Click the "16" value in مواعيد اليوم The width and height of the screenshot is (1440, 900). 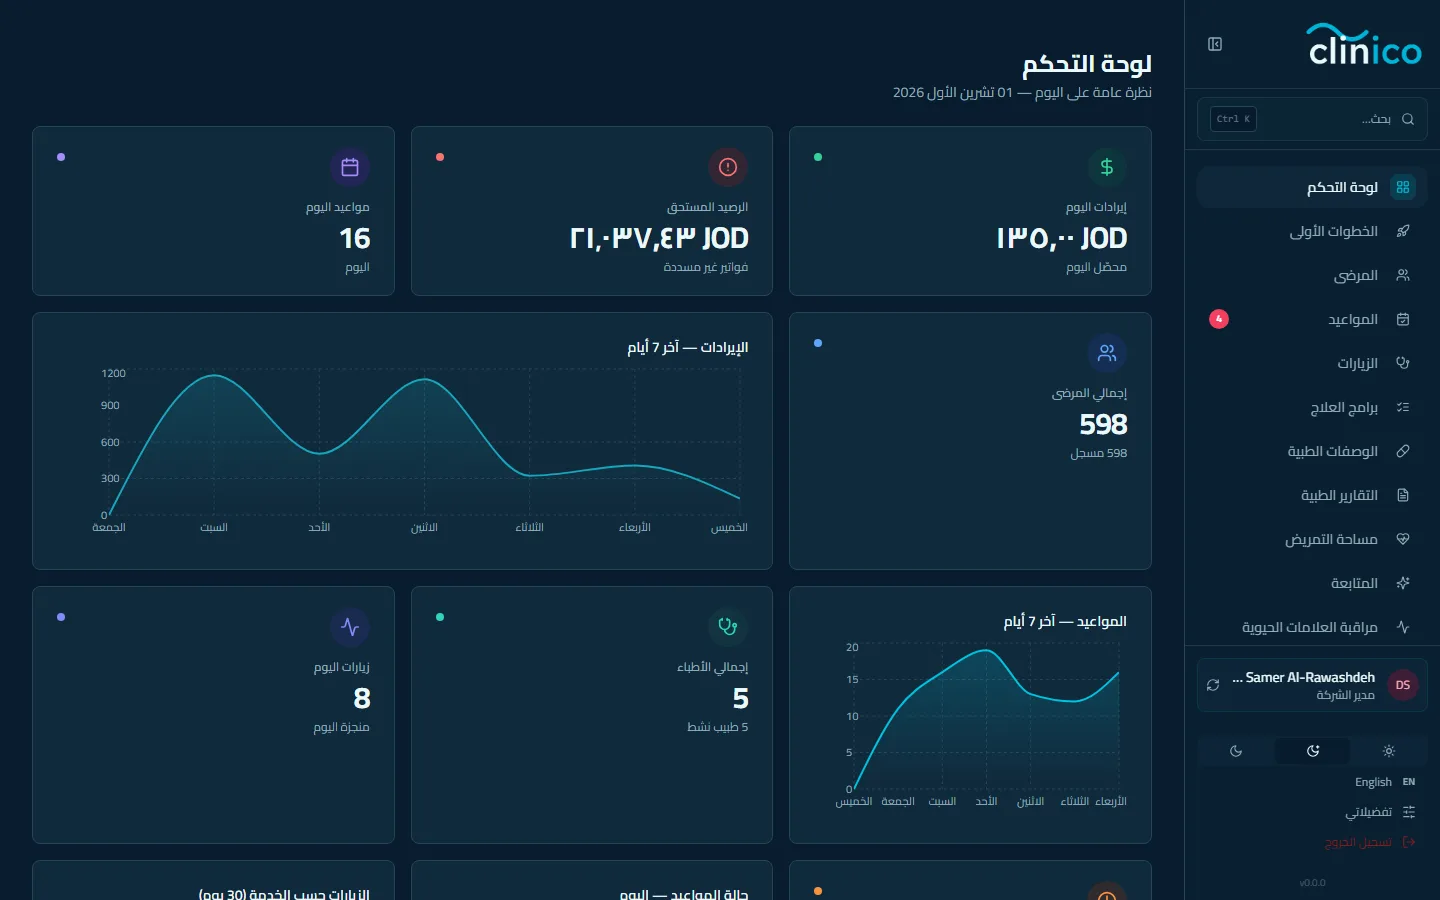[355, 238]
